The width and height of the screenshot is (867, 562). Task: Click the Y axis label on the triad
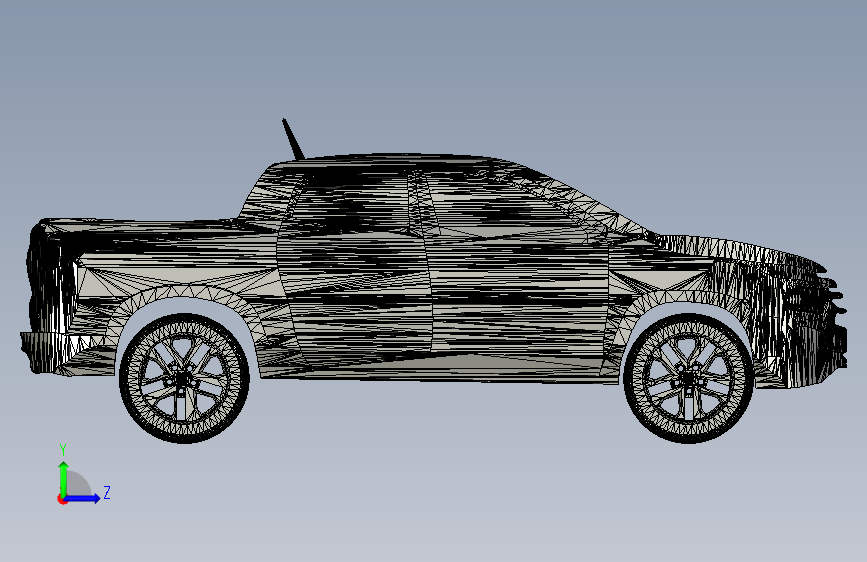pos(63,450)
